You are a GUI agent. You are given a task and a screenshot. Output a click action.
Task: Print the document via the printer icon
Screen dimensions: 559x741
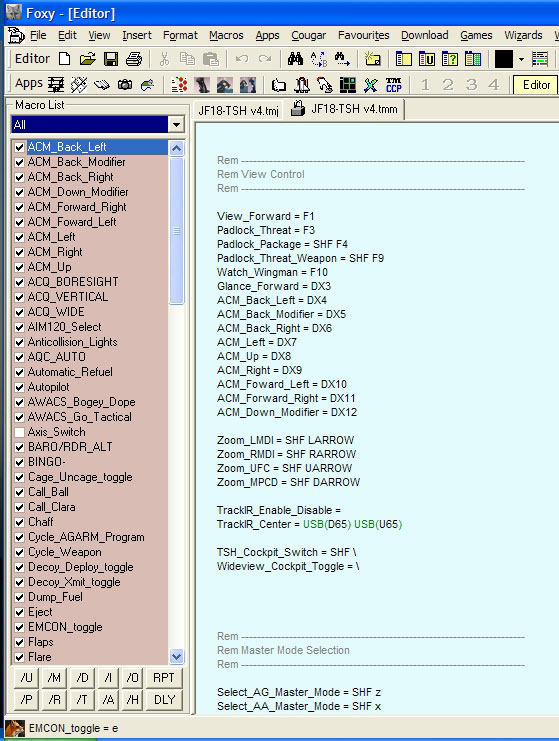[134, 59]
